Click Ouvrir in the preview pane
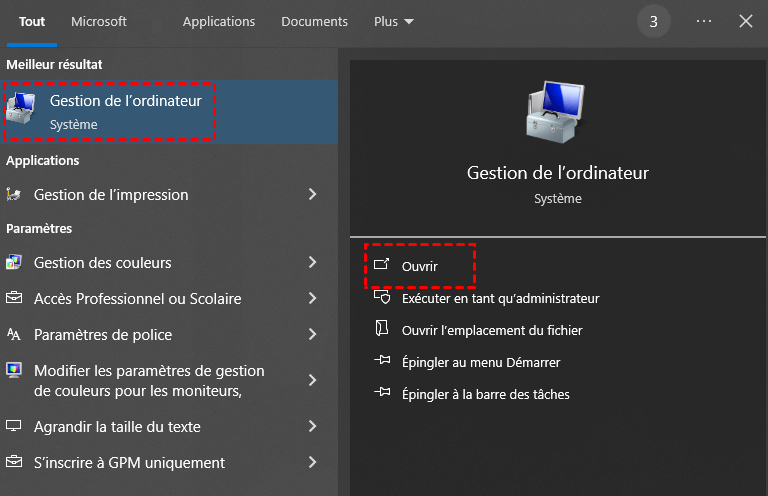Image resolution: width=768 pixels, height=496 pixels. click(420, 266)
